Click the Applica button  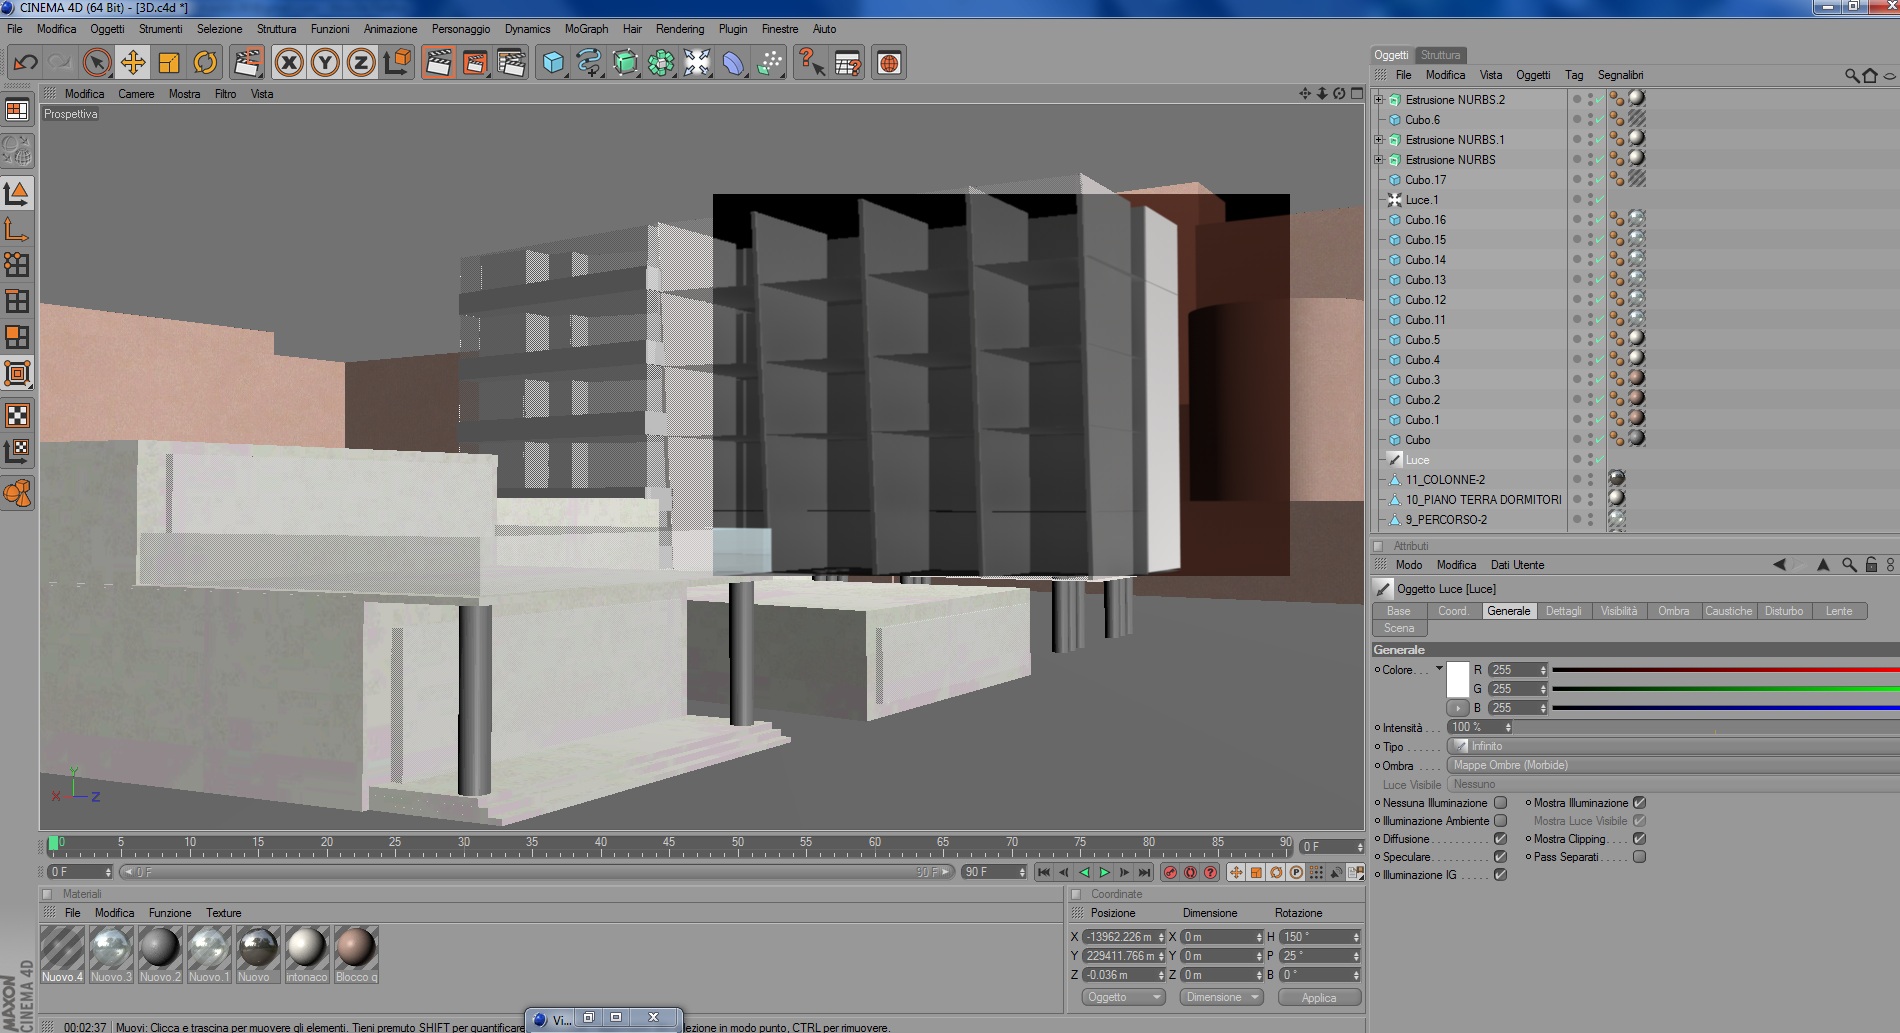click(x=1319, y=998)
